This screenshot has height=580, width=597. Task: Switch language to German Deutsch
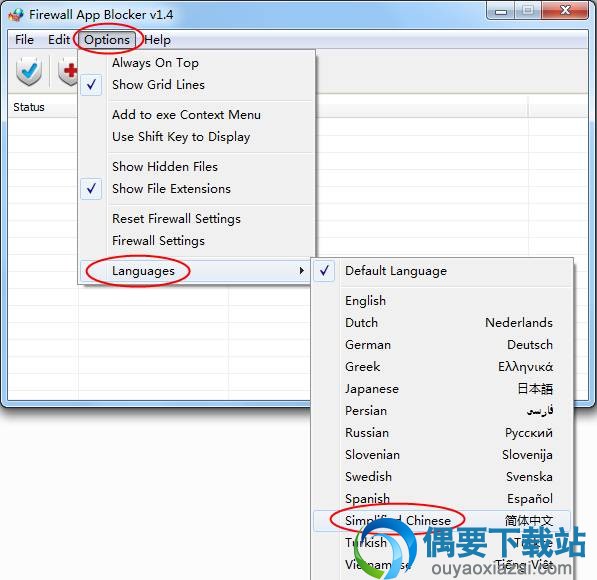click(442, 345)
